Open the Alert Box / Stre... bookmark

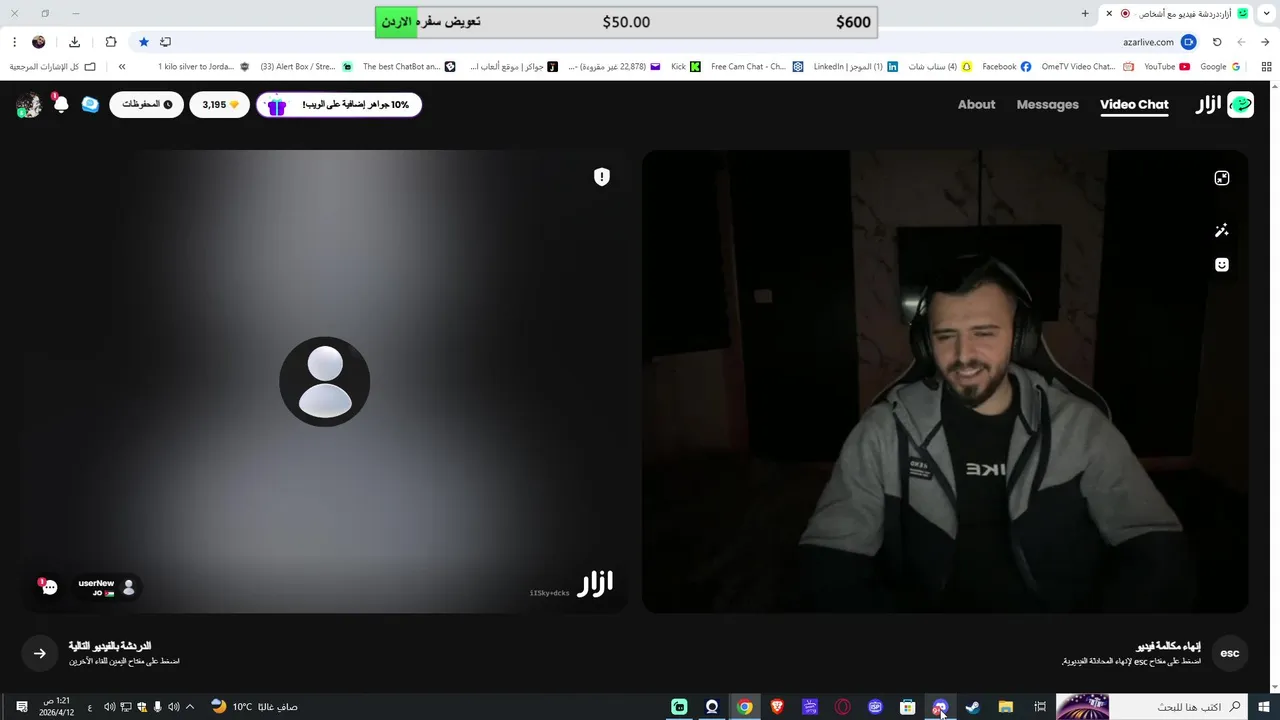coord(306,67)
